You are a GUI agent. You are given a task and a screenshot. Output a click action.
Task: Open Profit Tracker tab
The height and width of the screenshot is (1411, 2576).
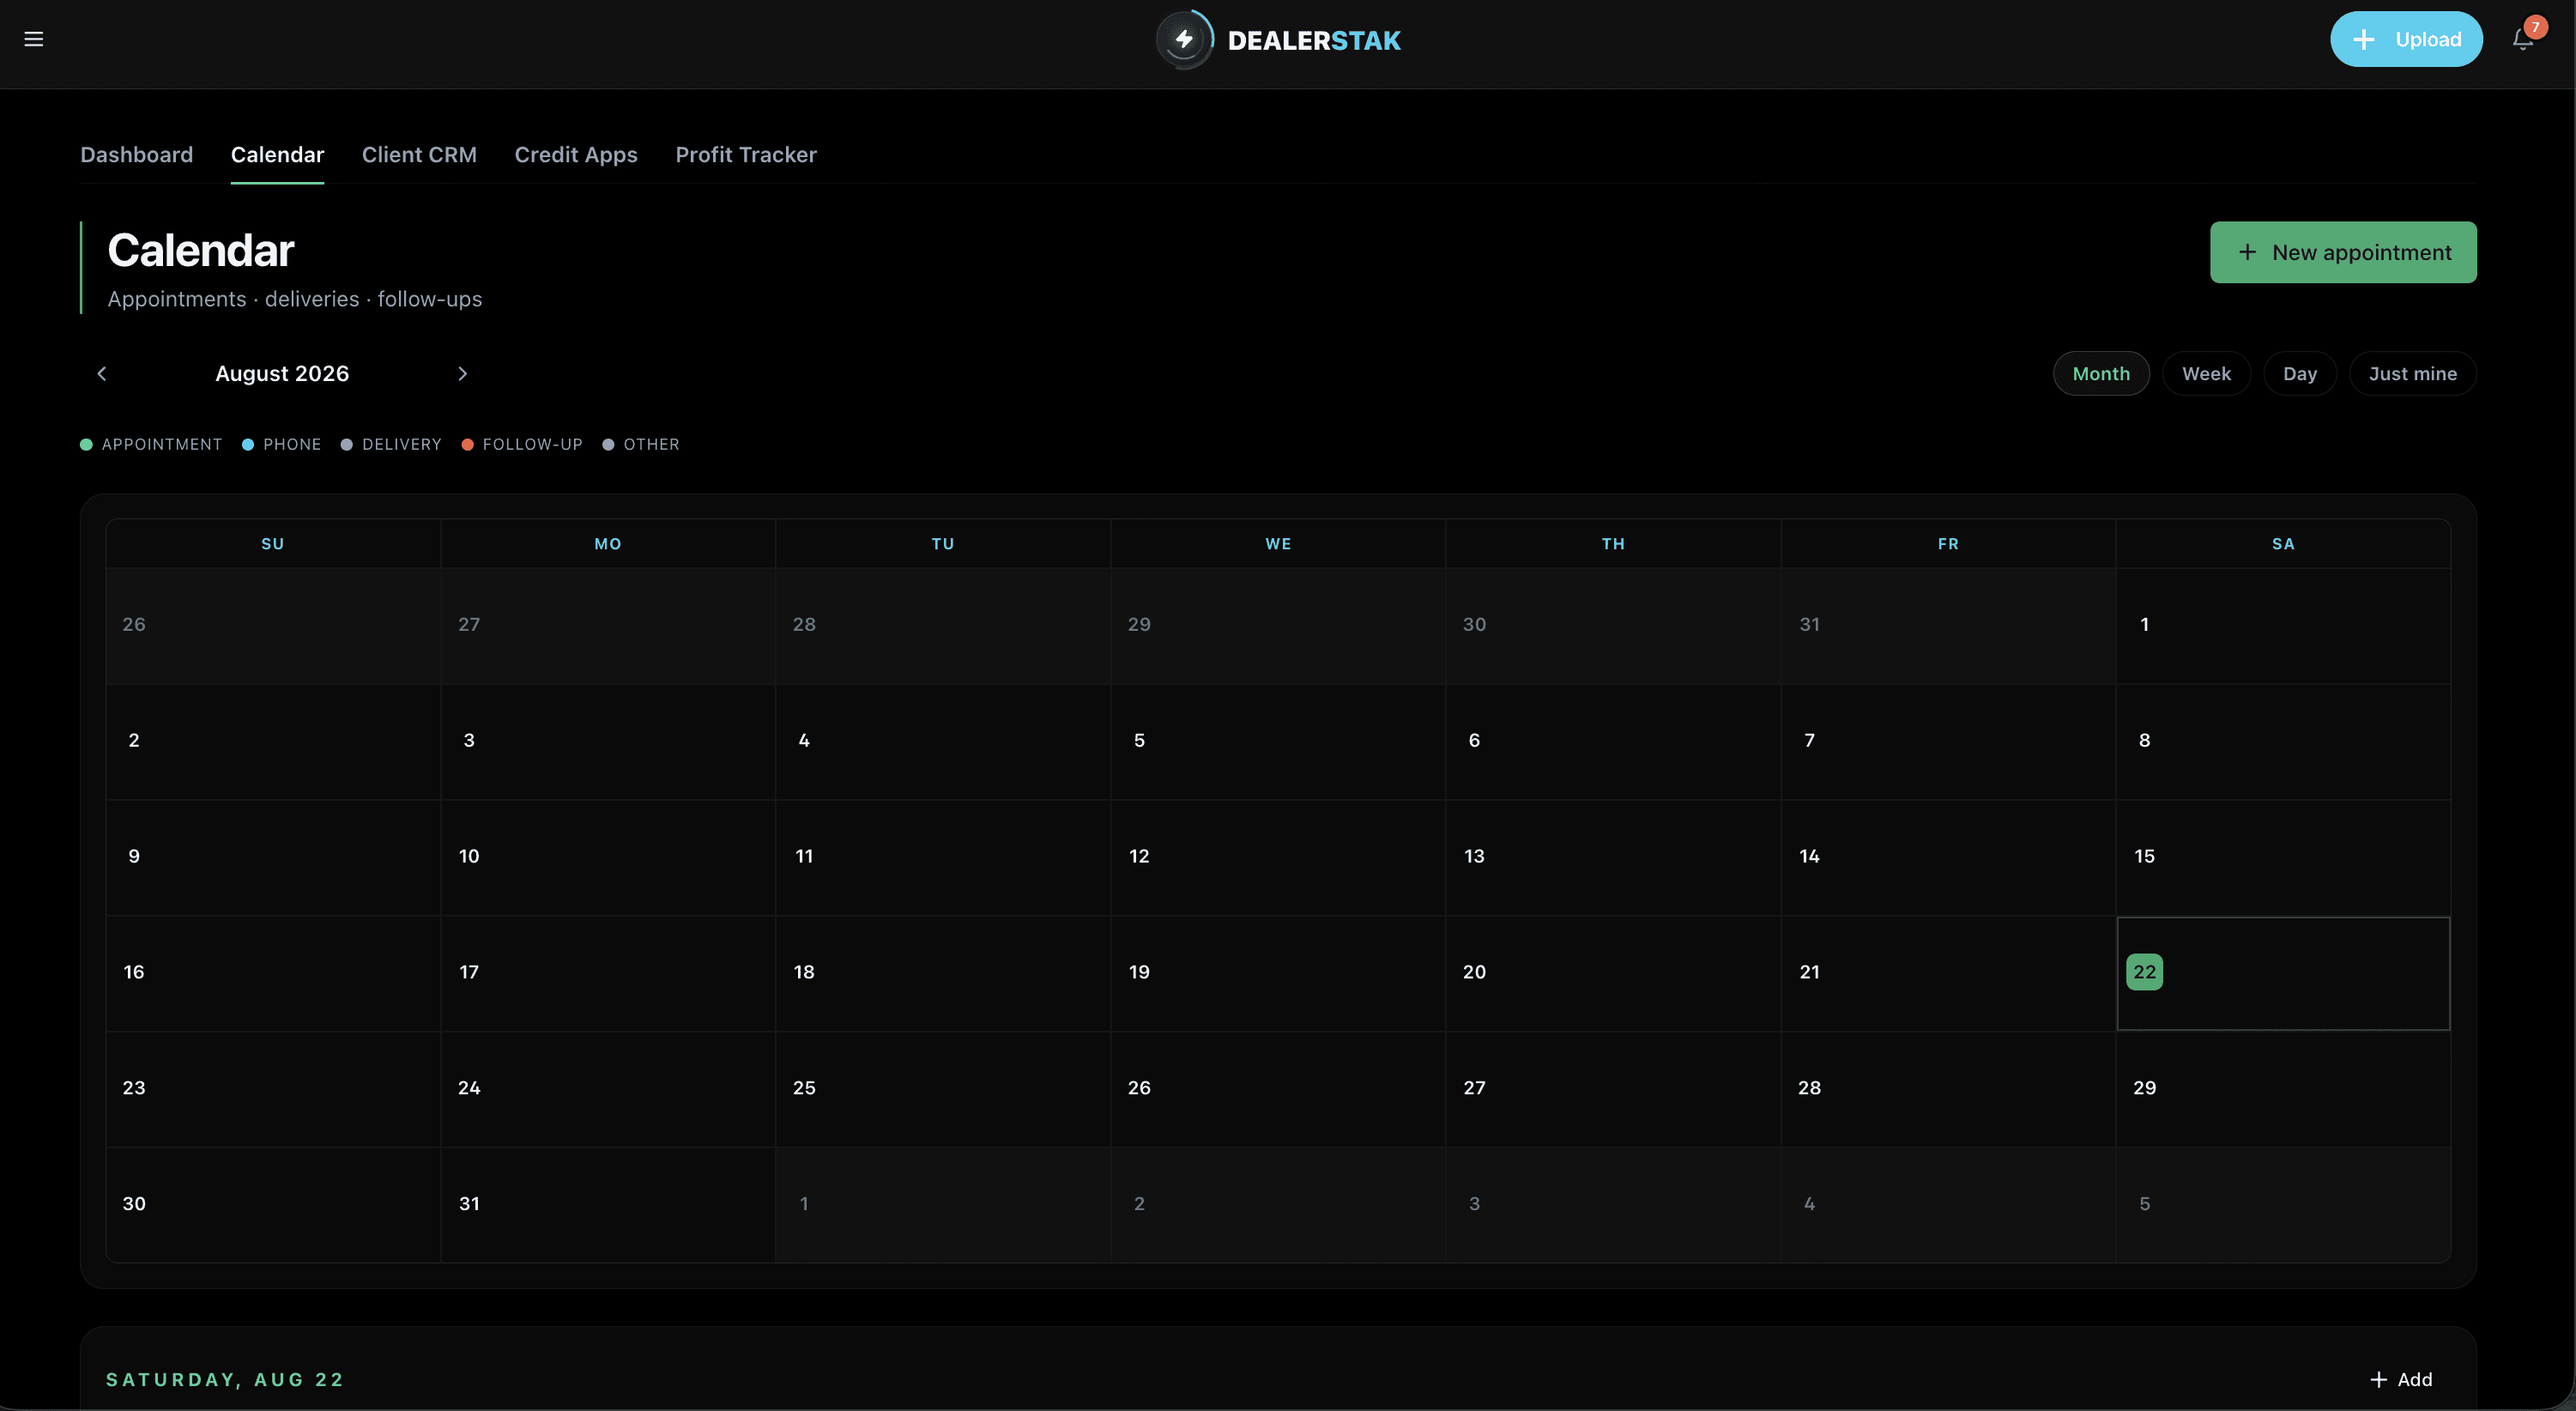(x=746, y=155)
